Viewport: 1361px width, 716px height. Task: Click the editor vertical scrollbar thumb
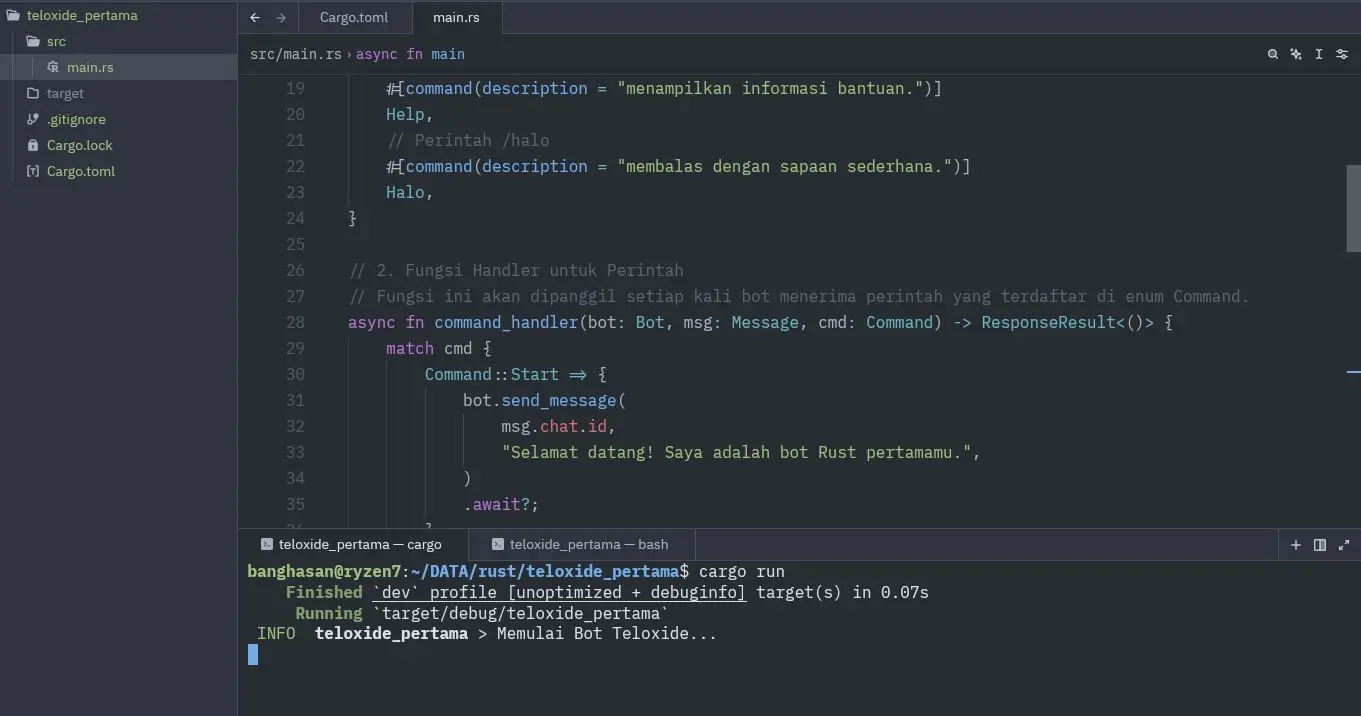pos(1353,208)
